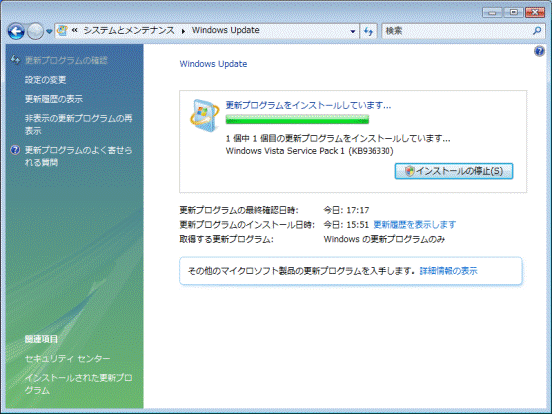Click the 関連項目 heading in the sidebar
Image resolution: width=552 pixels, height=414 pixels.
pyautogui.click(x=41, y=339)
